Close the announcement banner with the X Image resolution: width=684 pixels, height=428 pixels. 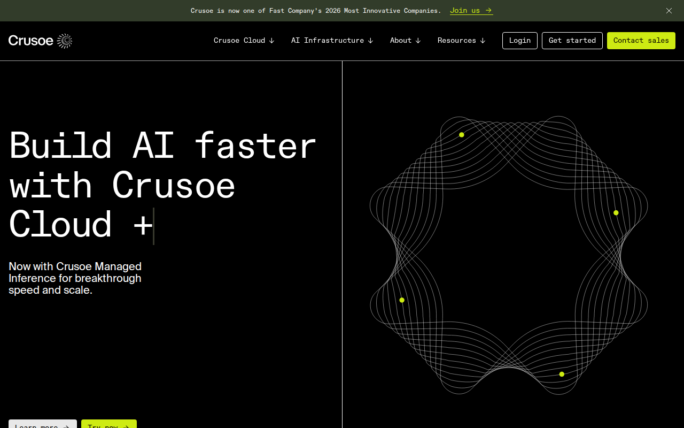669,10
